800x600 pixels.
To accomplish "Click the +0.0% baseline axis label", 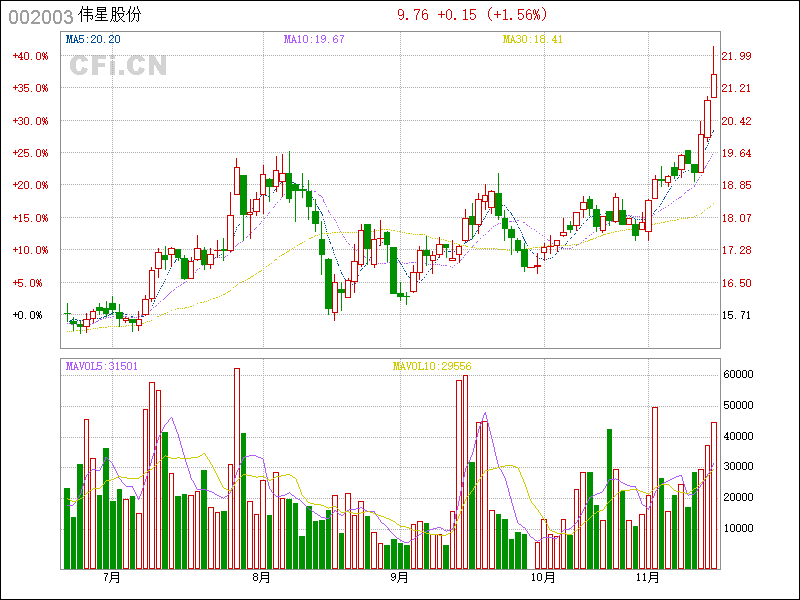I will [x=30, y=315].
